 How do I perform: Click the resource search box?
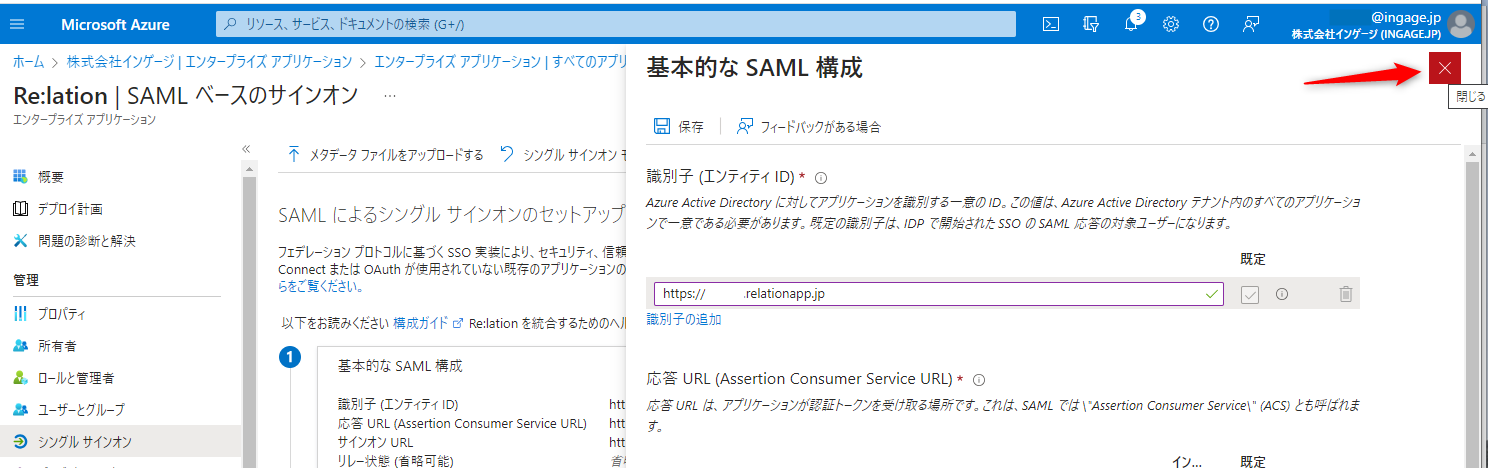(x=616, y=24)
